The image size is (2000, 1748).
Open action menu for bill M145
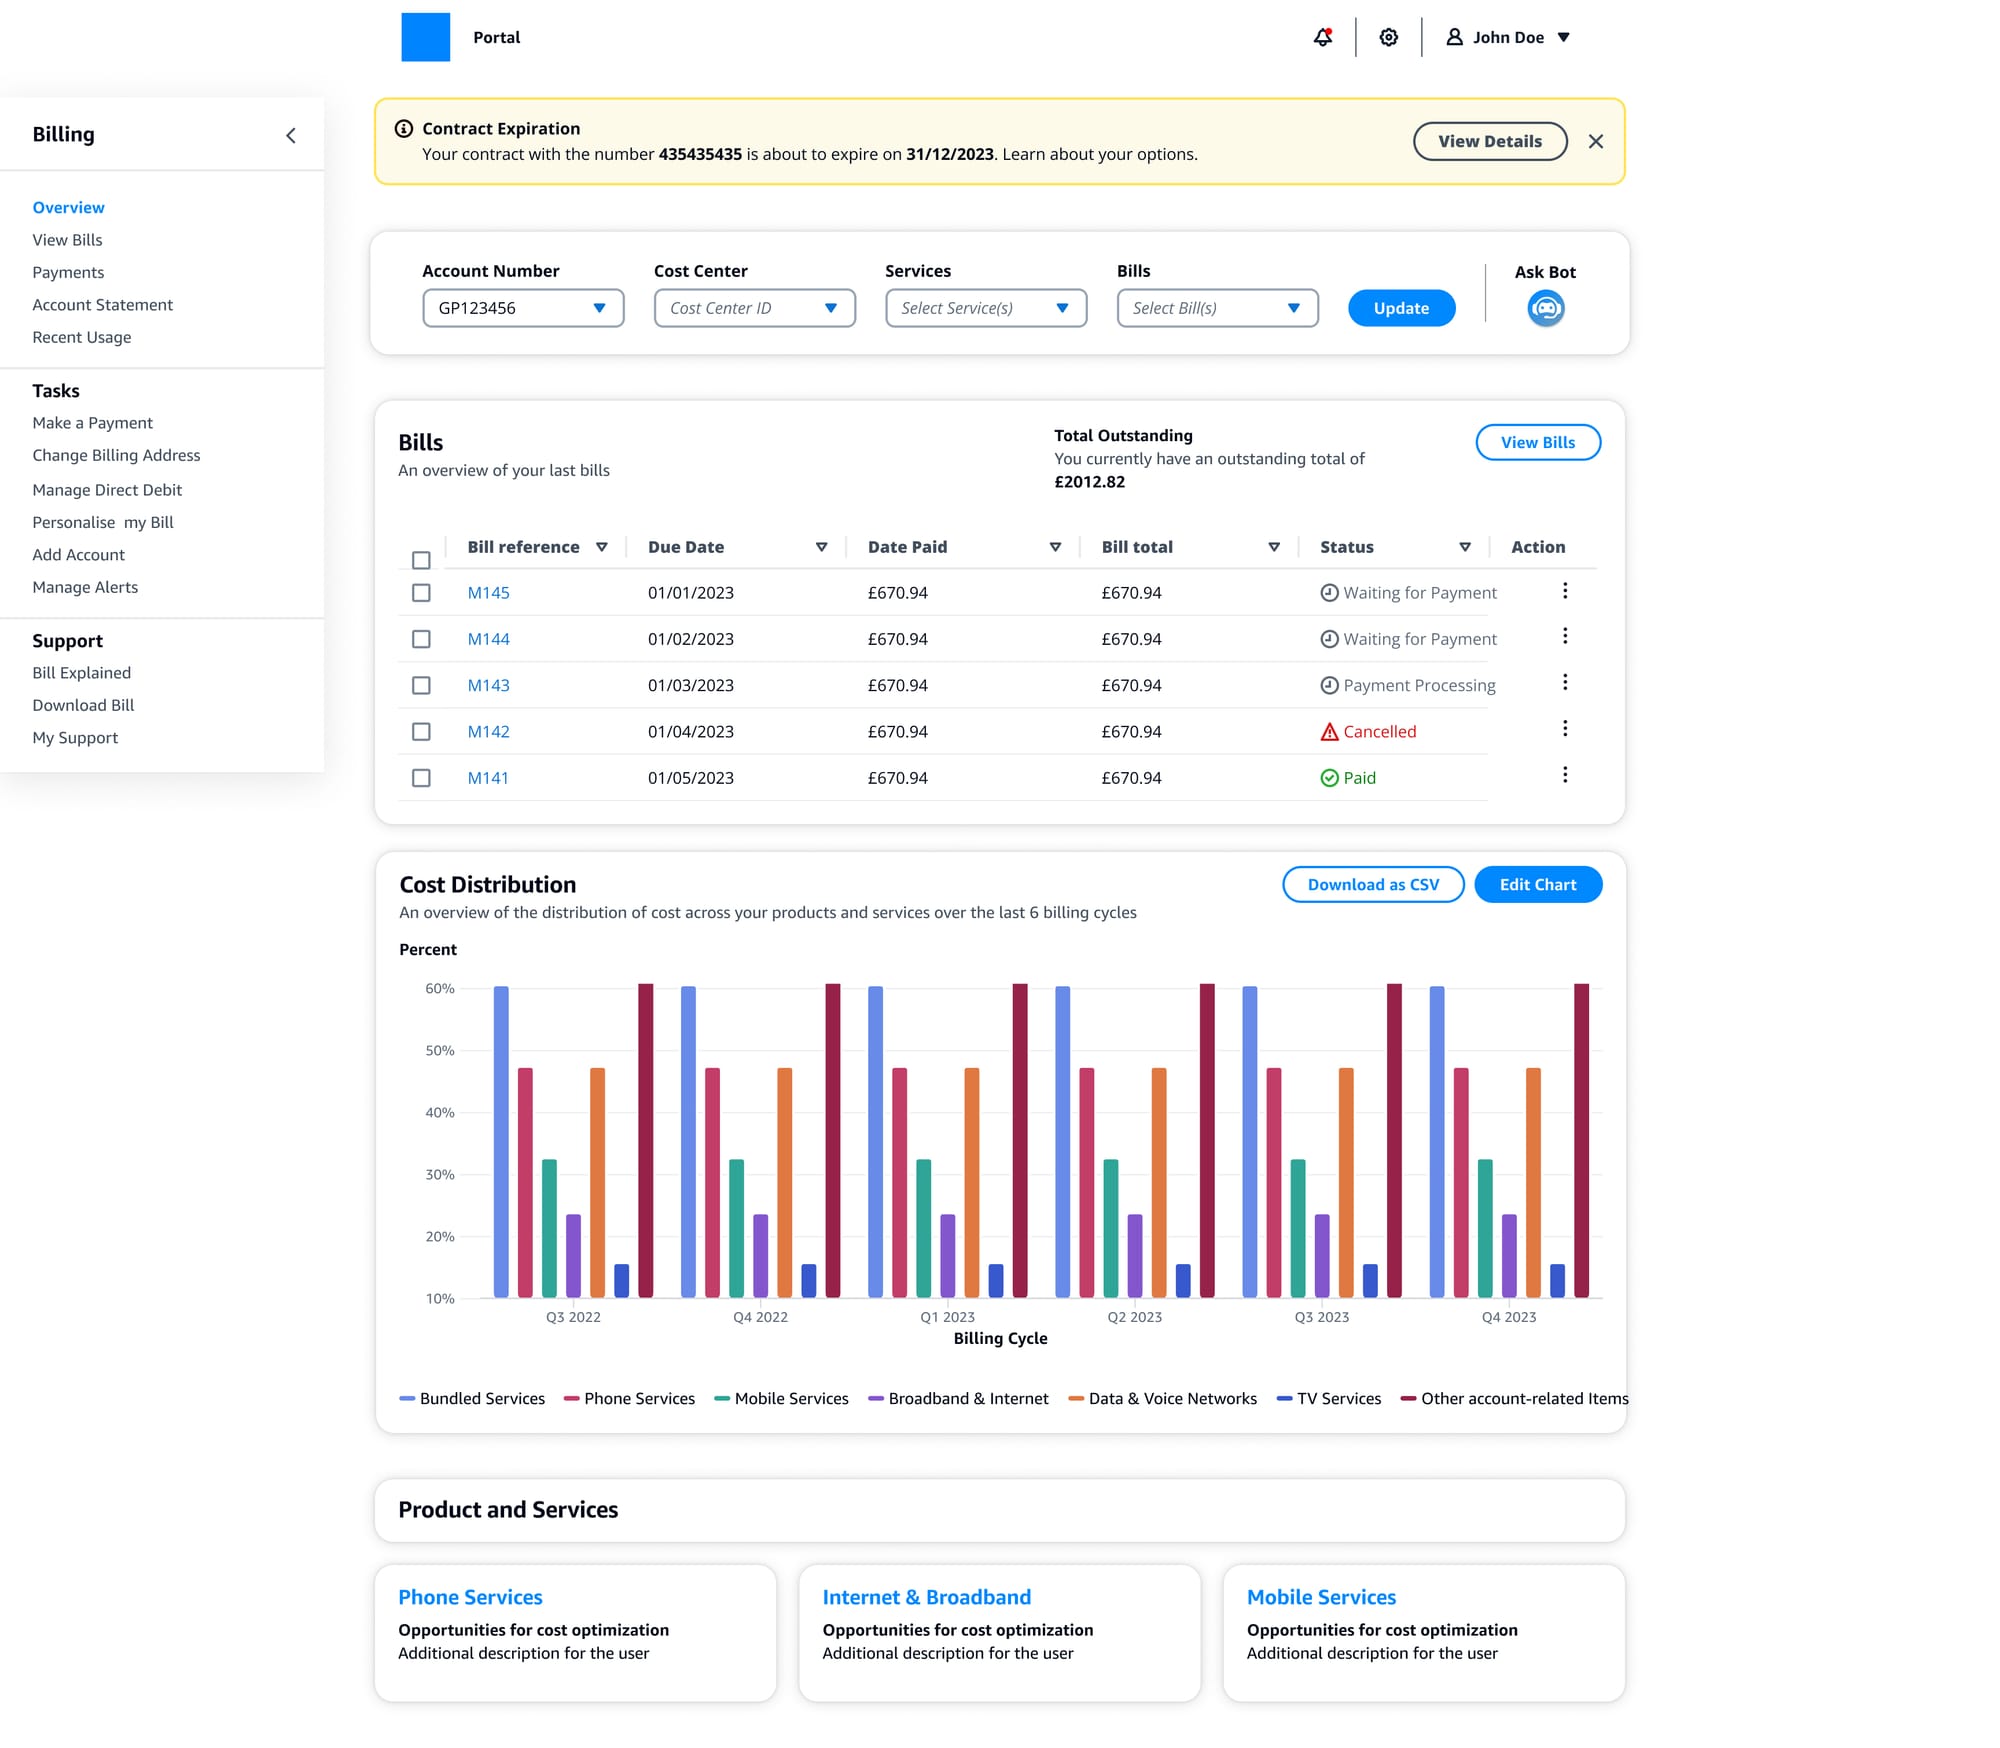[x=1565, y=591]
